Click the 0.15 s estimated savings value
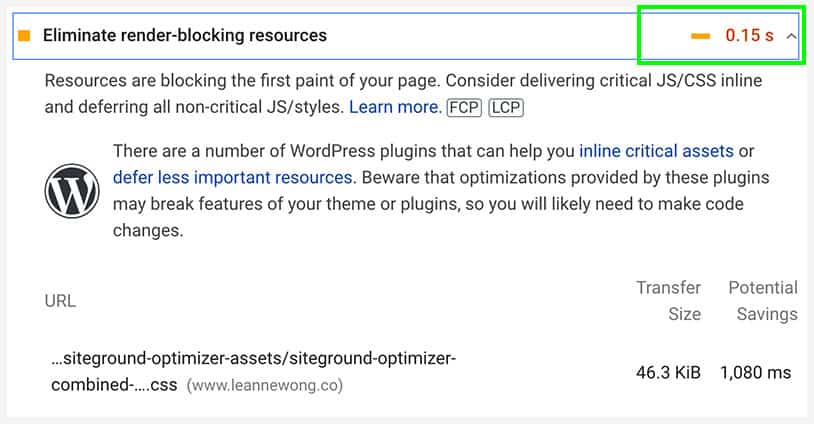This screenshot has width=814, height=424. tap(749, 36)
